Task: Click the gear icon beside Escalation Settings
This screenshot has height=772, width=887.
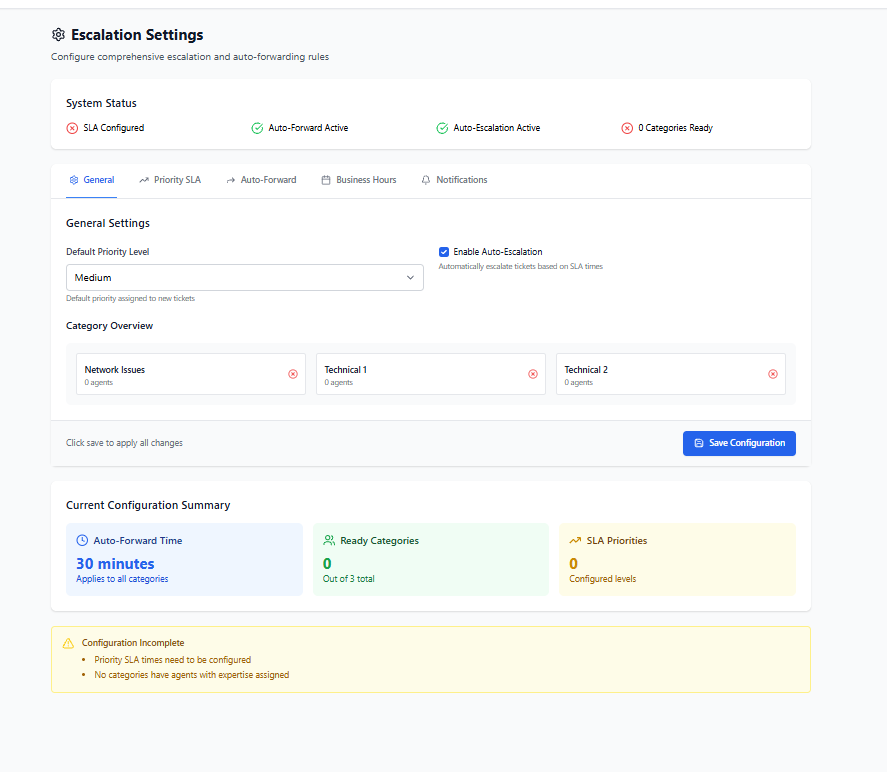Action: point(58,34)
